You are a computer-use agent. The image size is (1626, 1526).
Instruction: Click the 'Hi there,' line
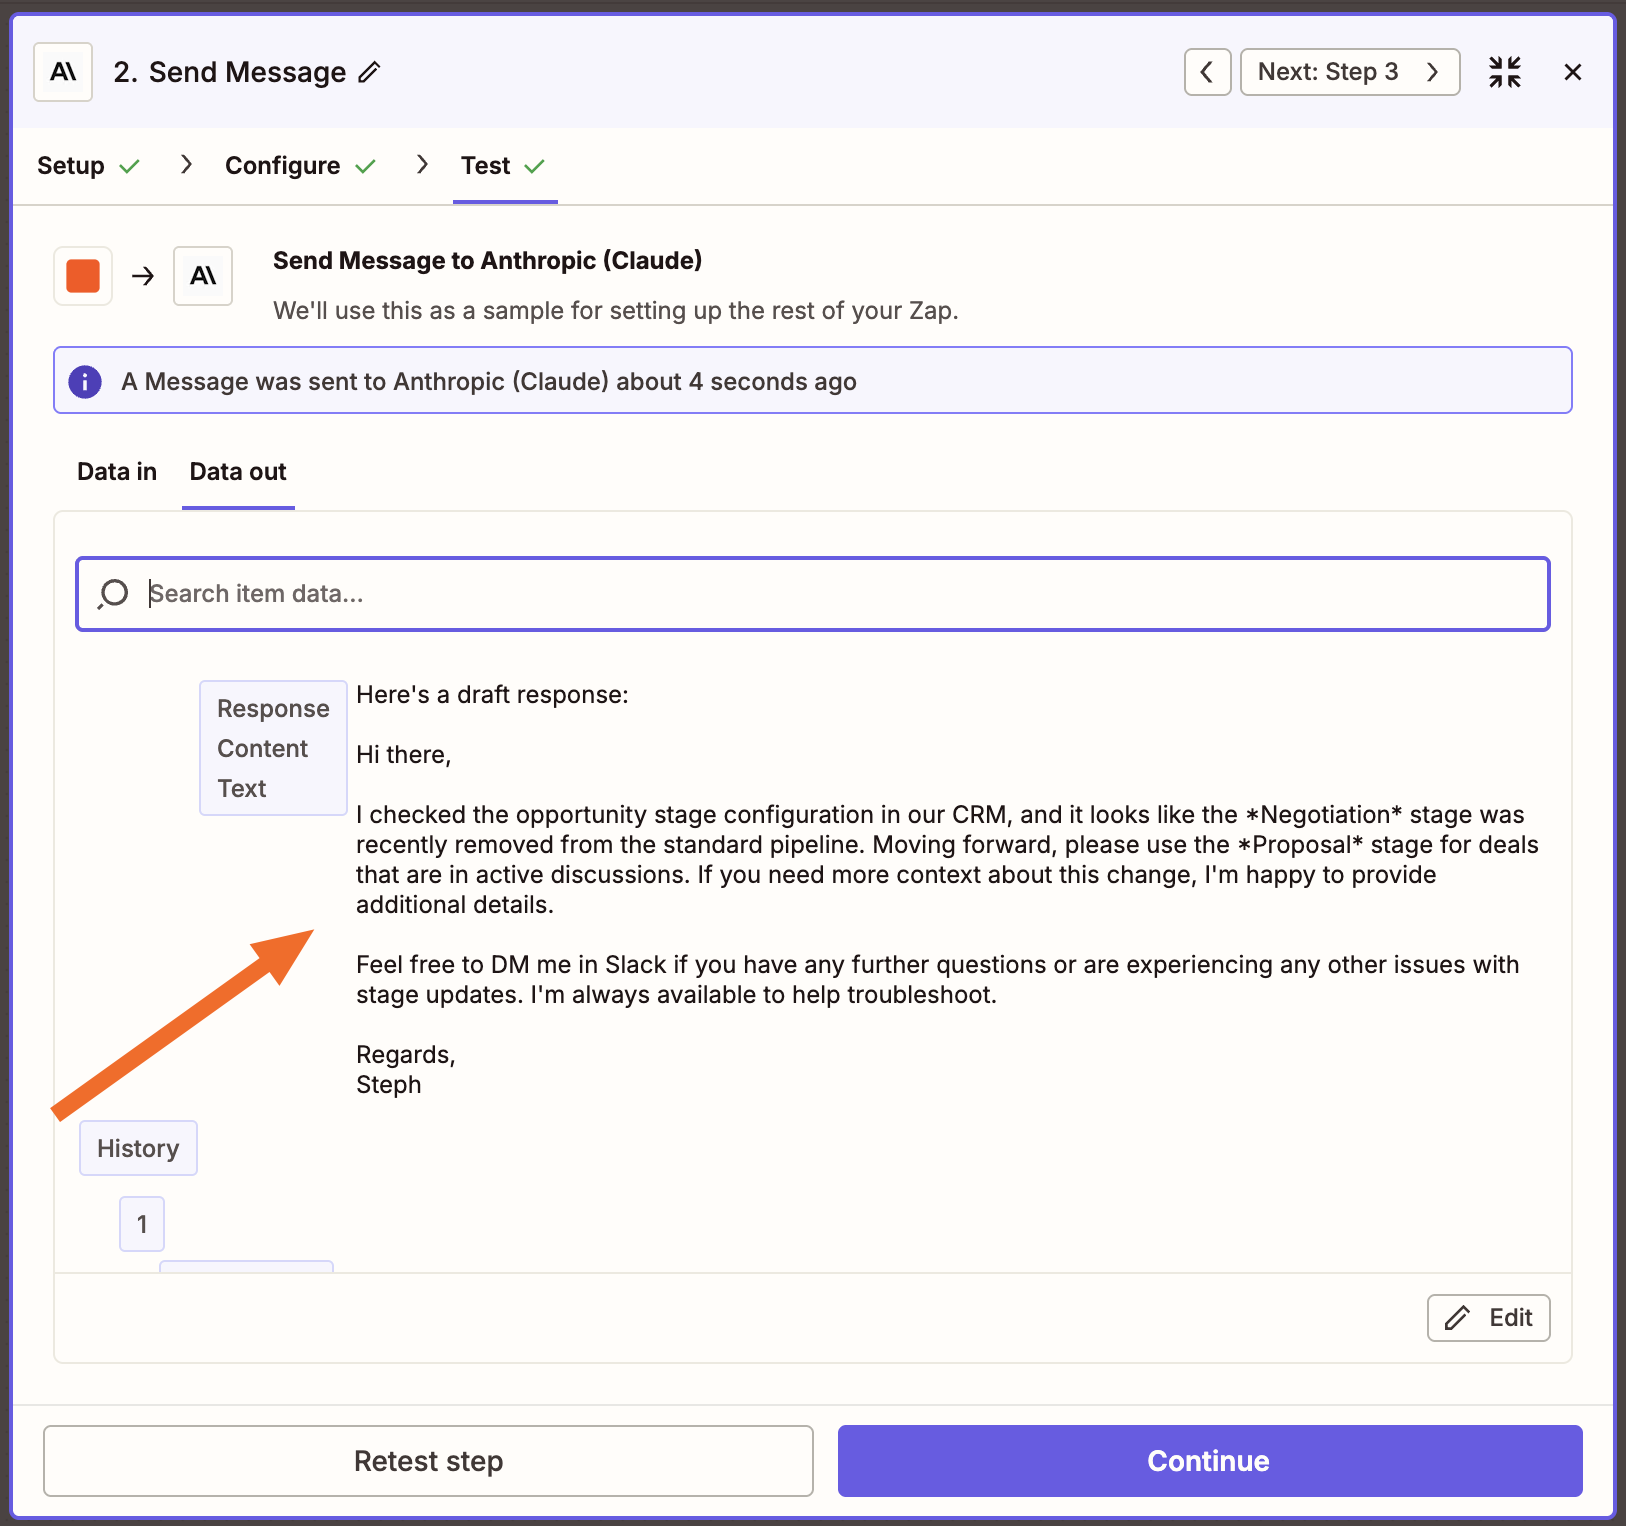(404, 755)
